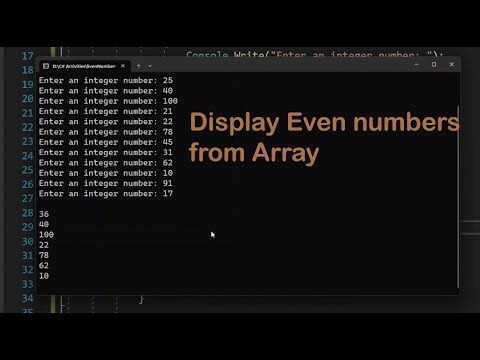Viewport: 480px width, 360px height.
Task: Click line number 22 in editor gutter
Action: pos(28,127)
